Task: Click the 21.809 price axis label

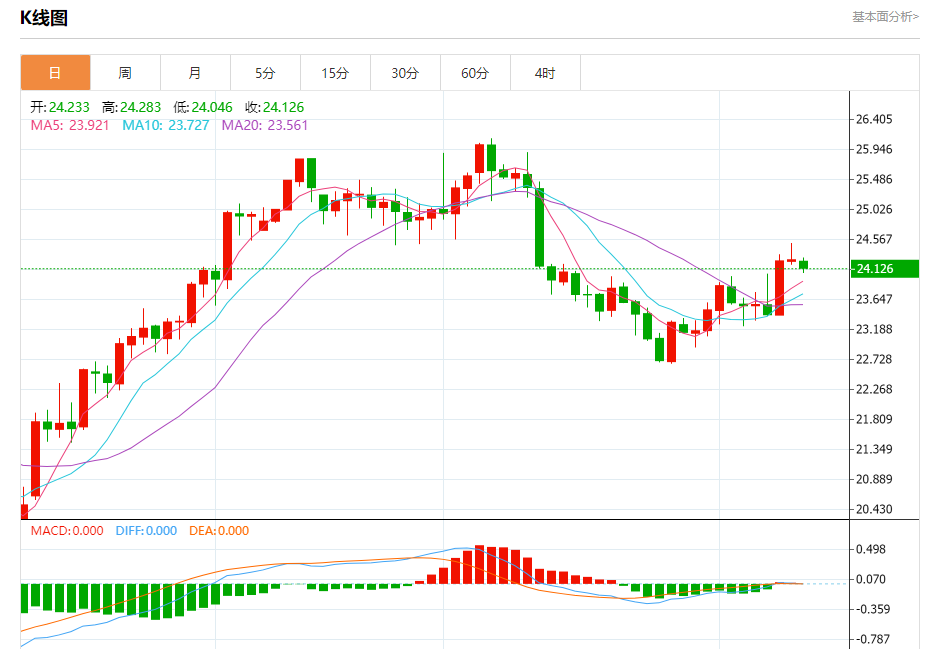Action: tap(874, 419)
